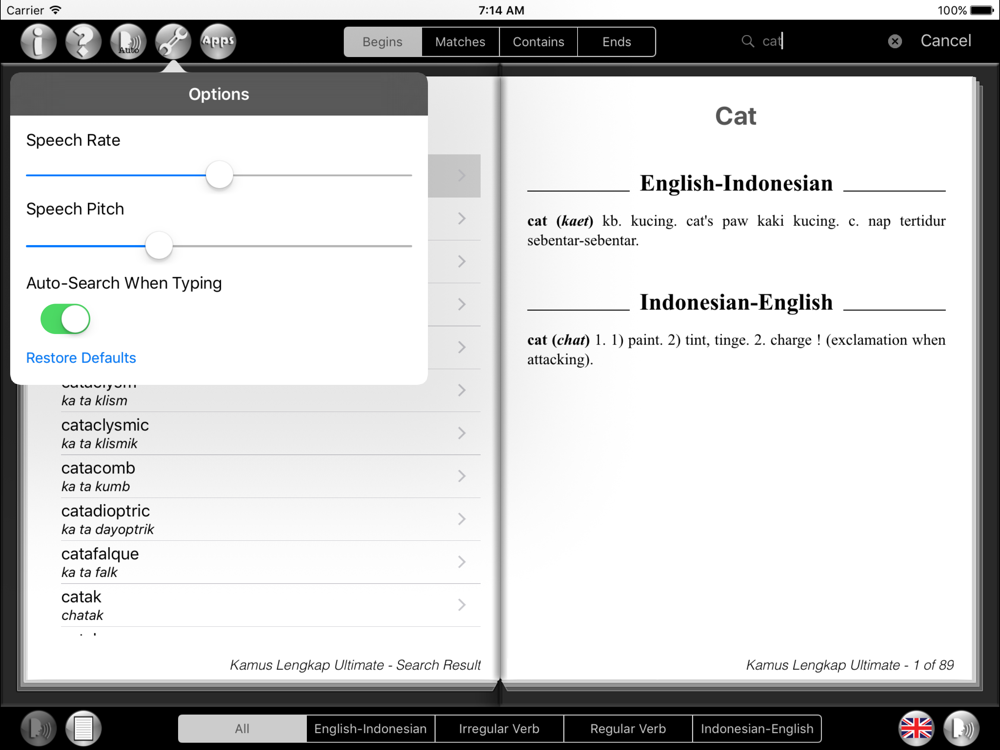Open the catadioptric entry
The width and height of the screenshot is (1000, 750).
pos(270,519)
